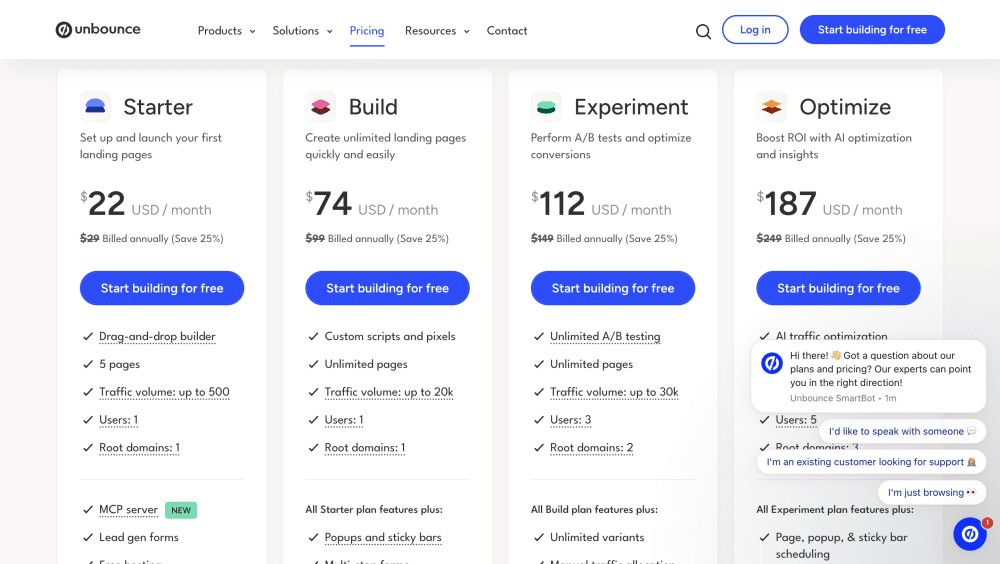Click the Experiment plan icon
The image size is (1000, 564).
click(x=546, y=107)
